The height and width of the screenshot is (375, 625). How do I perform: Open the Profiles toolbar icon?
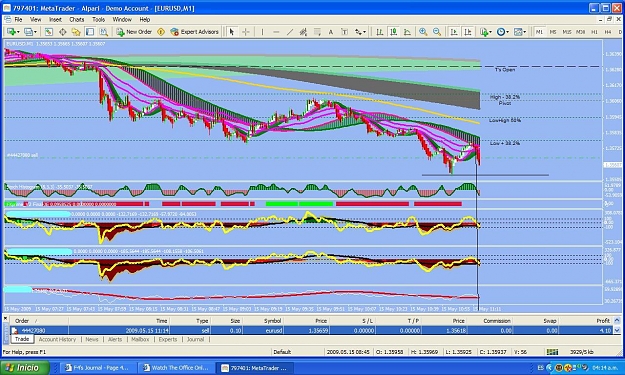pyautogui.click(x=28, y=32)
